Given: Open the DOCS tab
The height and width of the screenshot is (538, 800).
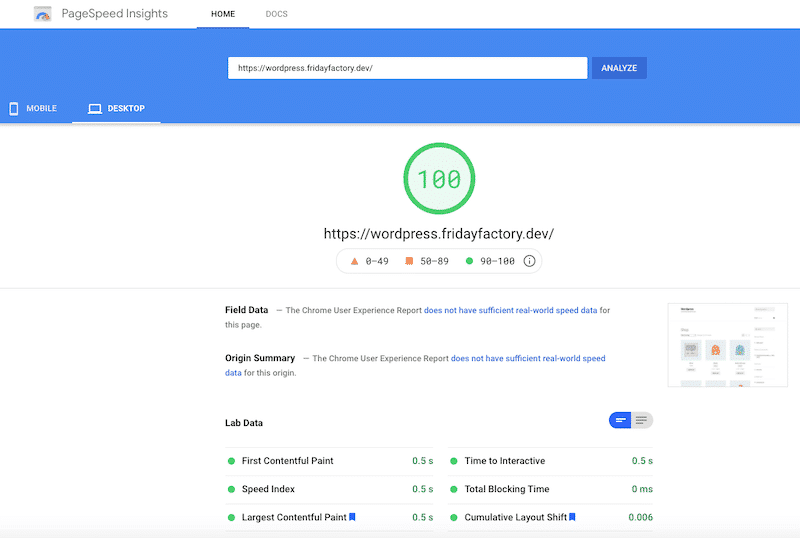Looking at the screenshot, I should pos(276,15).
